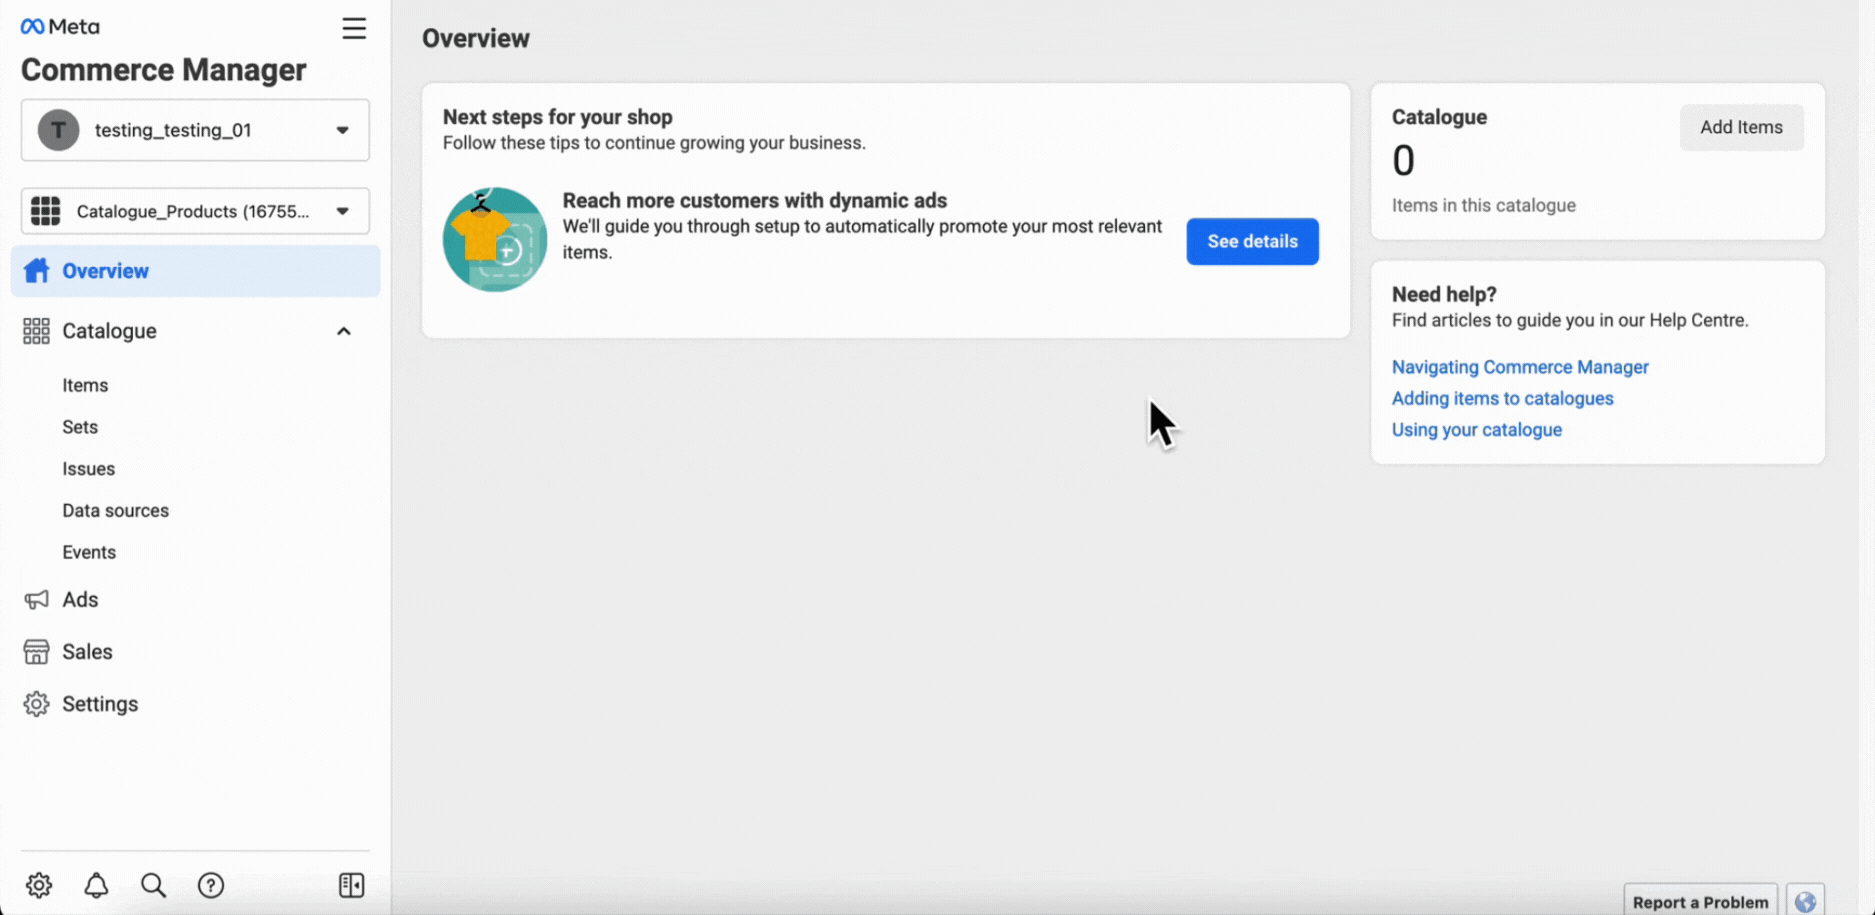Click the Catalogue menu label

click(x=110, y=331)
